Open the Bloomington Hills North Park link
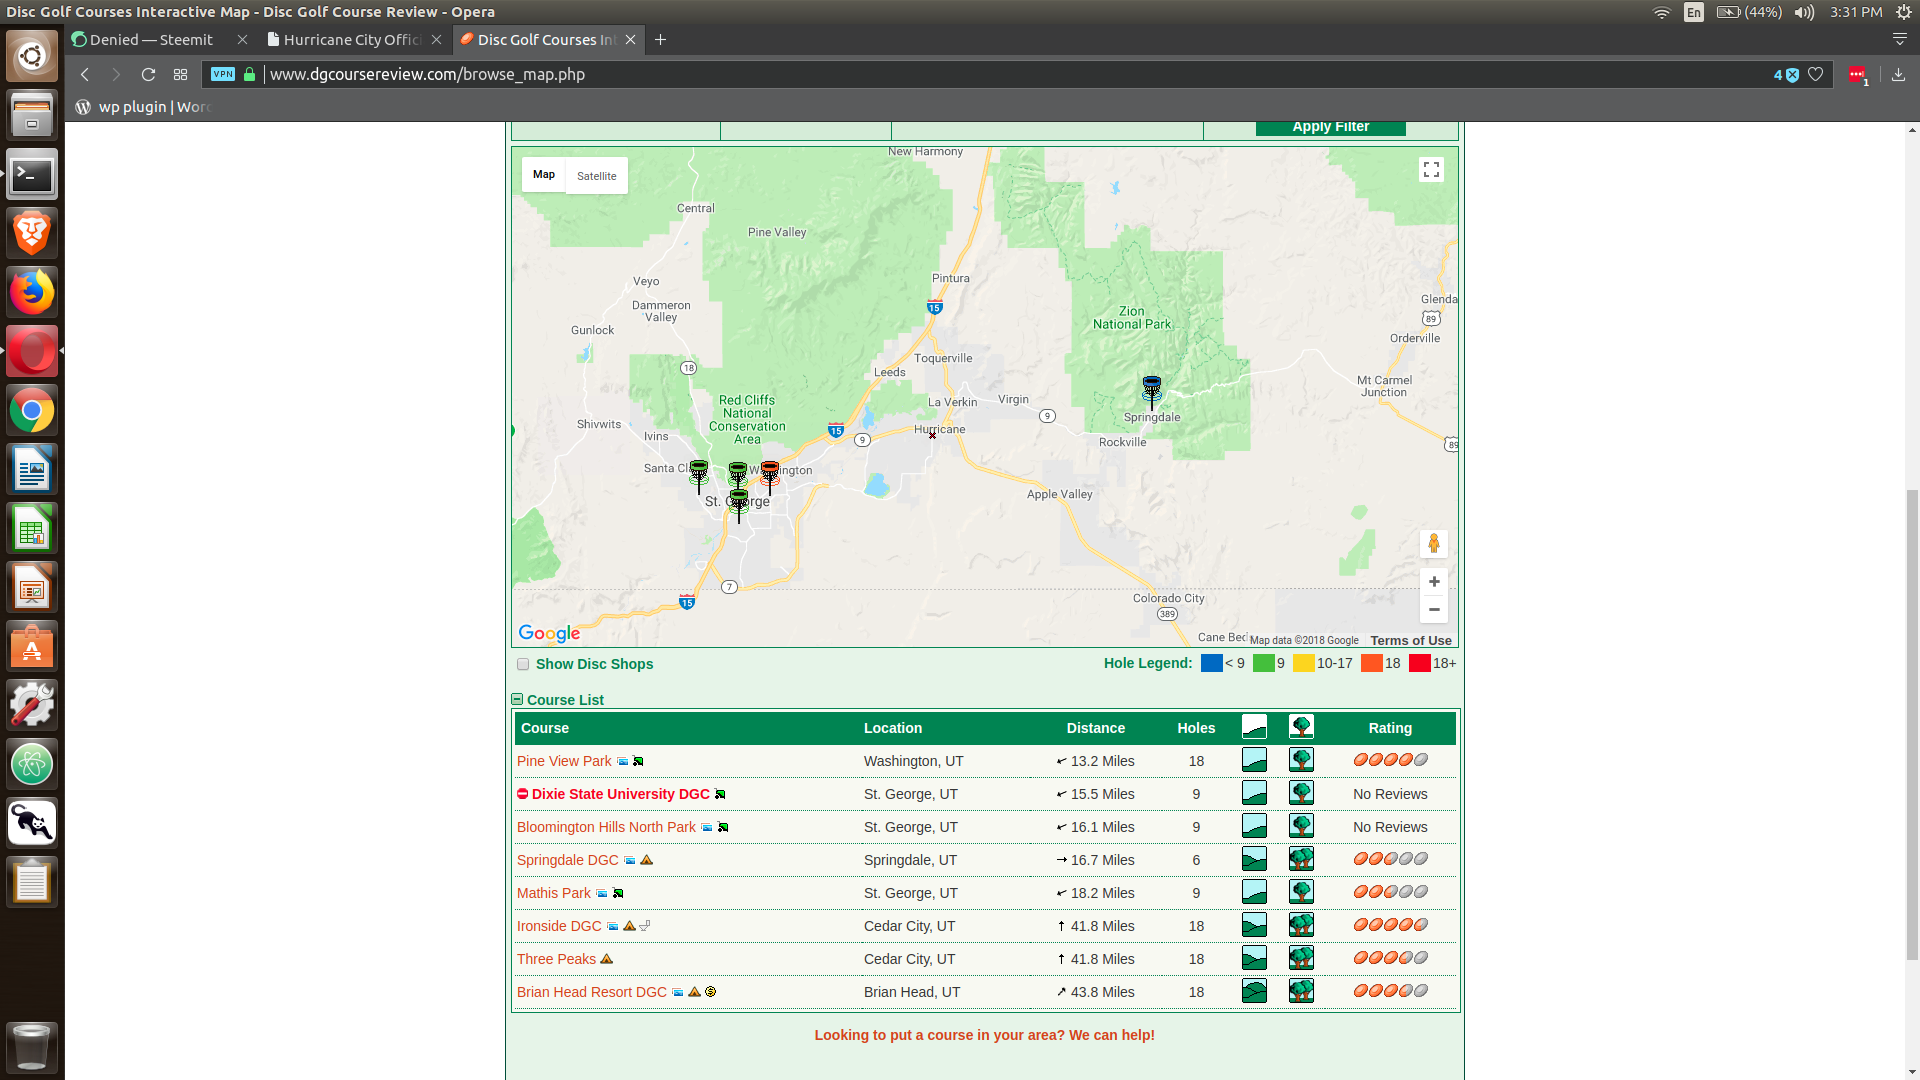The width and height of the screenshot is (1920, 1080). click(606, 827)
